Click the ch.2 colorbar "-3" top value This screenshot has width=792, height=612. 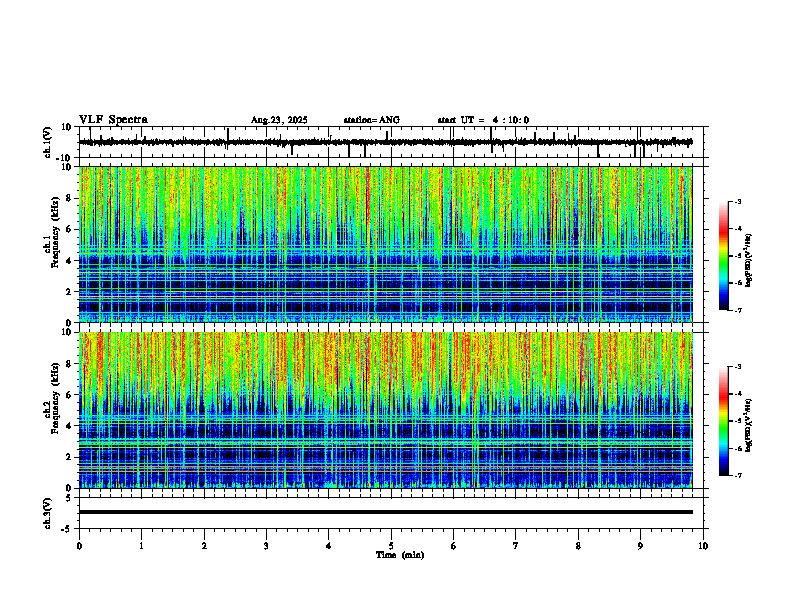(x=738, y=367)
